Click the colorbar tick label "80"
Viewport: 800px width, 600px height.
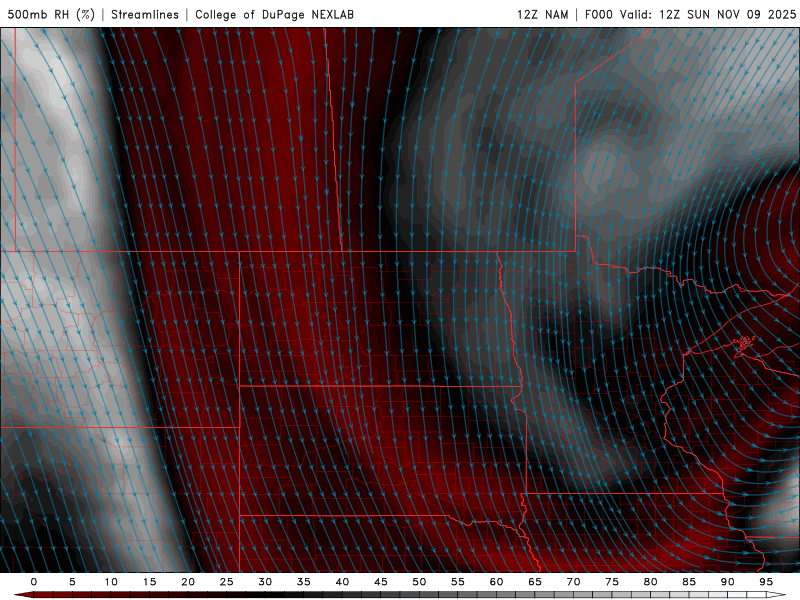click(x=650, y=582)
